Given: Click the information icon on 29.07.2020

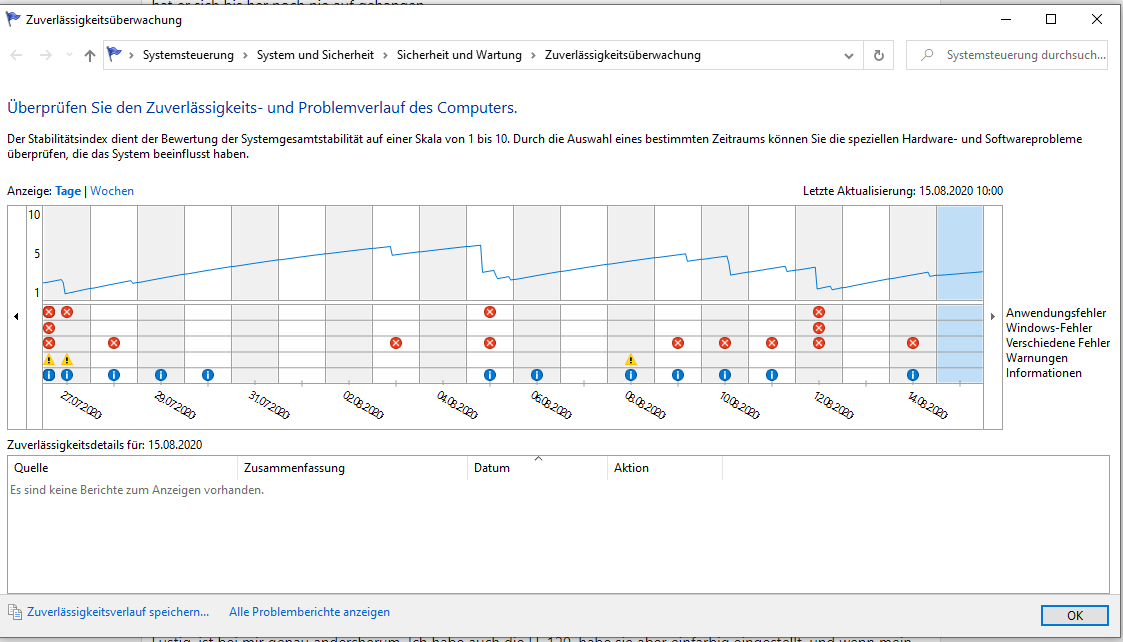Looking at the screenshot, I should pyautogui.click(x=160, y=375).
